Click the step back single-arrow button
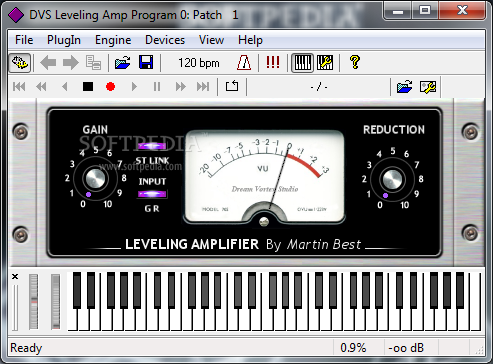493x364 pixels. (x=65, y=87)
